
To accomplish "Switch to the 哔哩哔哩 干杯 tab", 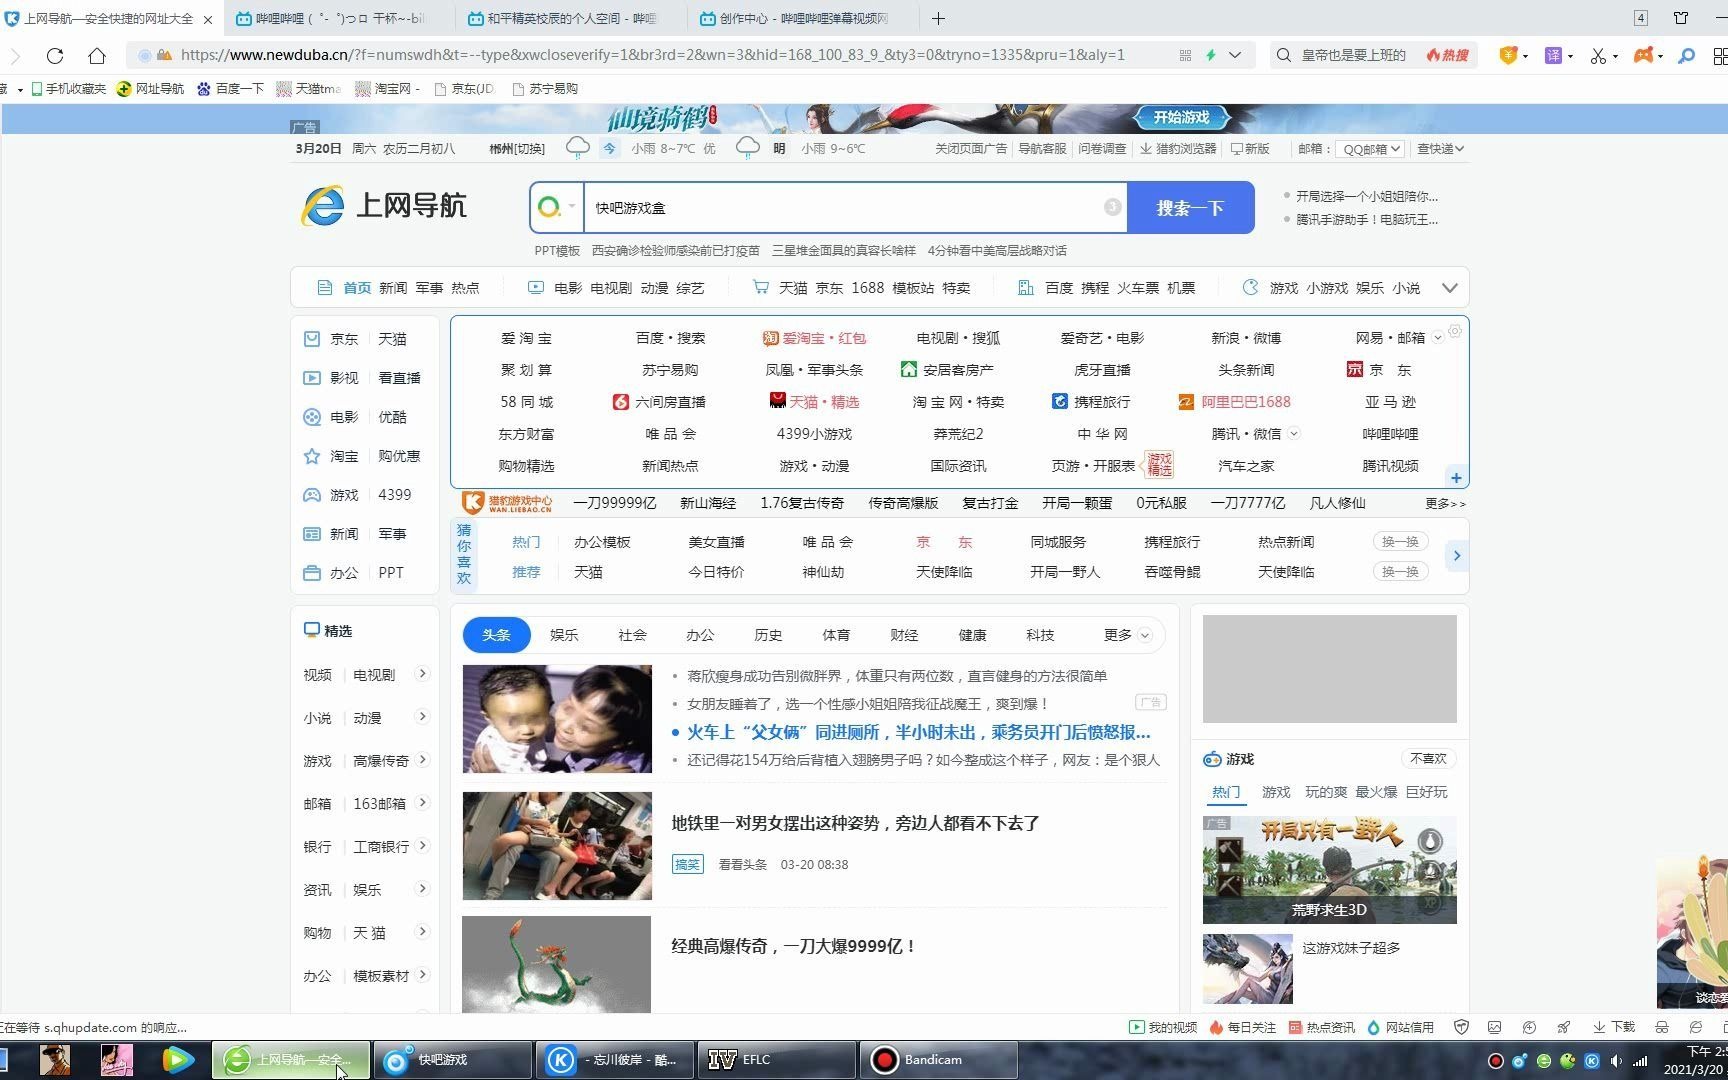I will pyautogui.click(x=341, y=18).
